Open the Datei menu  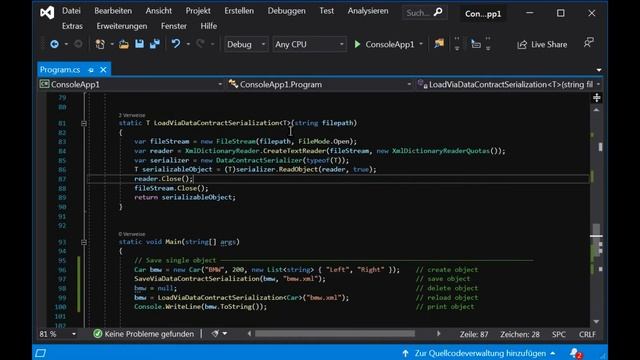tap(71, 11)
